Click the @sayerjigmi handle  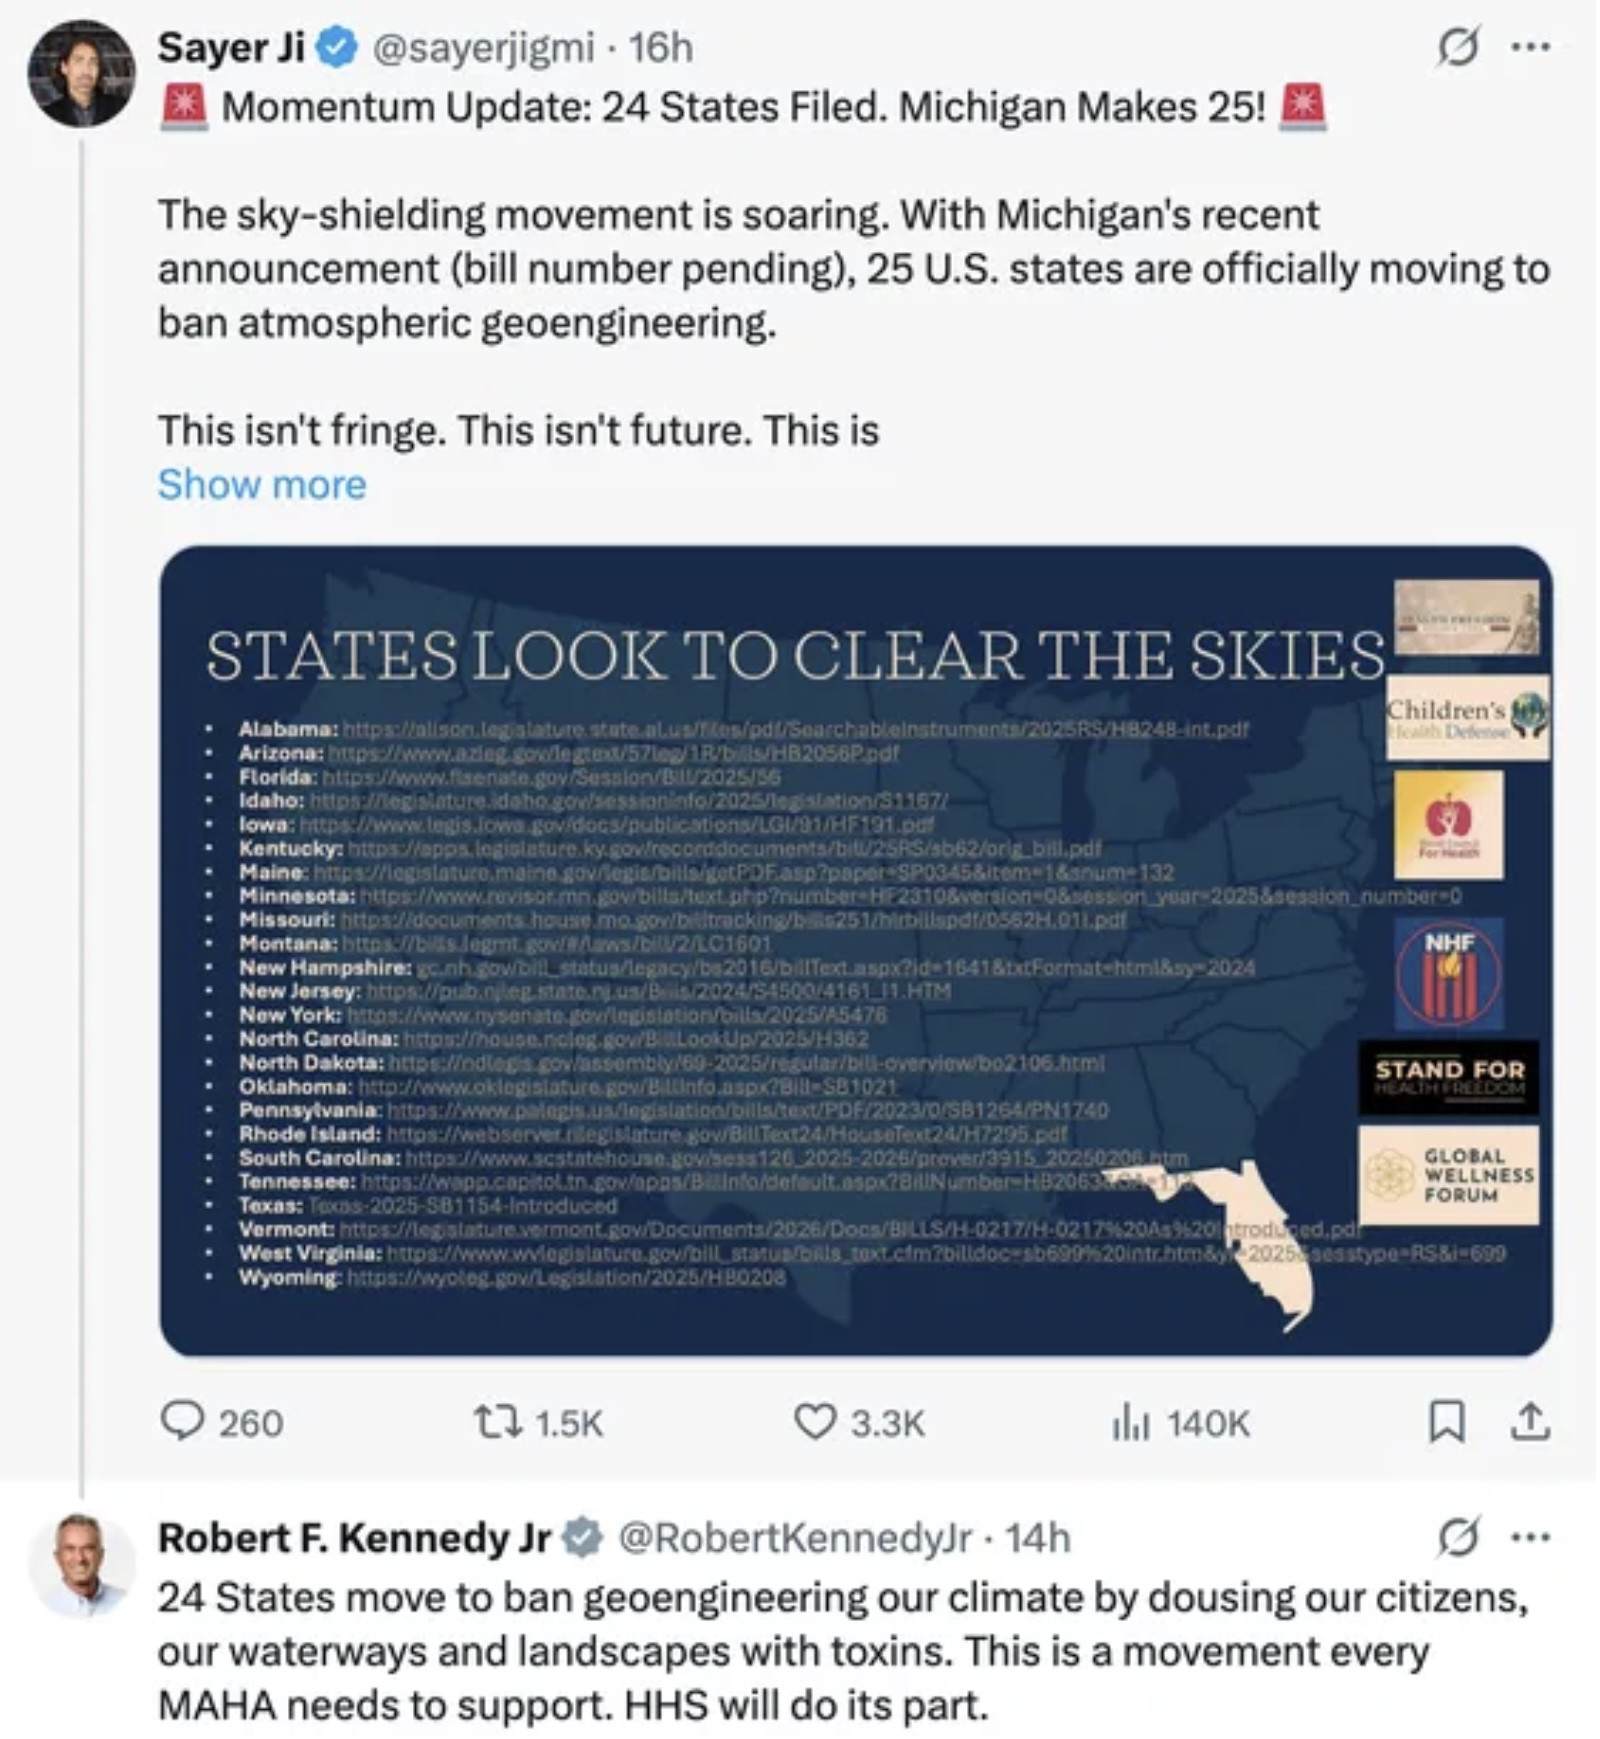point(483,47)
